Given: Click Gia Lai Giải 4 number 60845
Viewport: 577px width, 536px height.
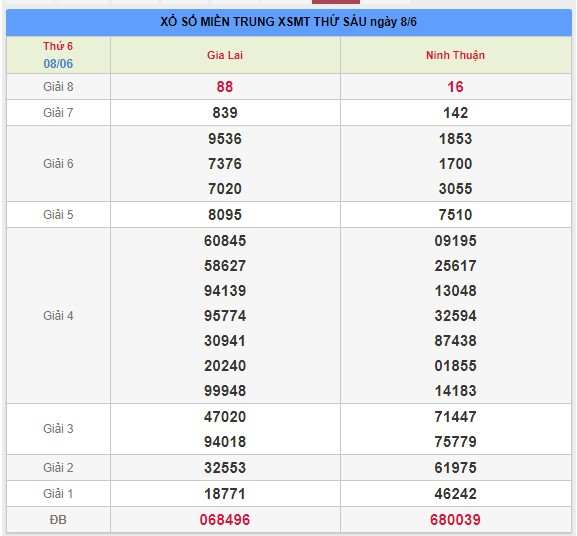Looking at the screenshot, I should [x=225, y=241].
